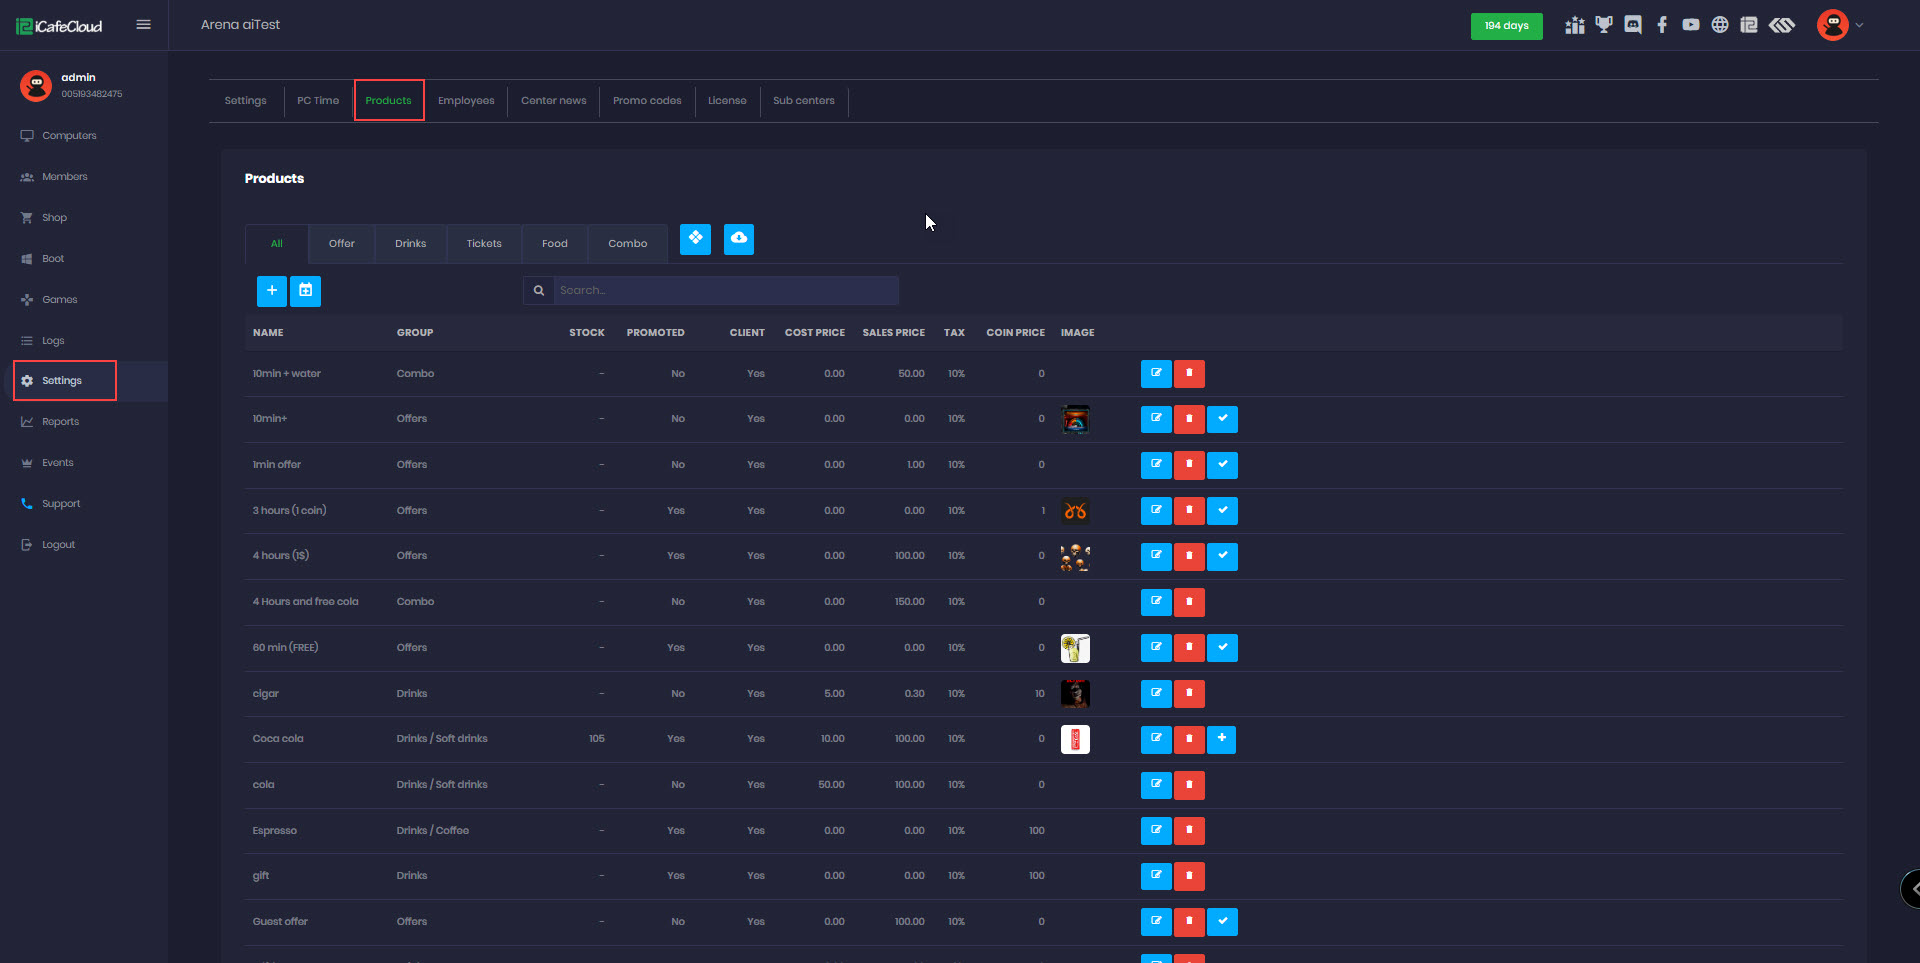The width and height of the screenshot is (1920, 963).
Task: Click the product Search field
Action: [x=725, y=291]
